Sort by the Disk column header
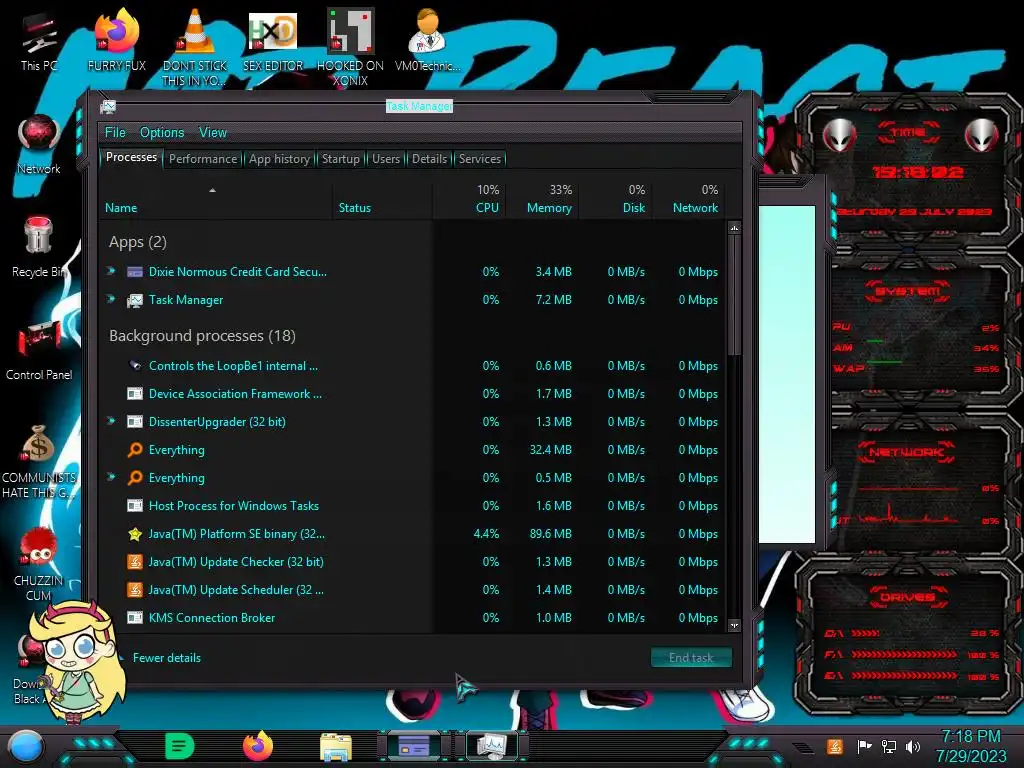1024x768 pixels. [616, 200]
